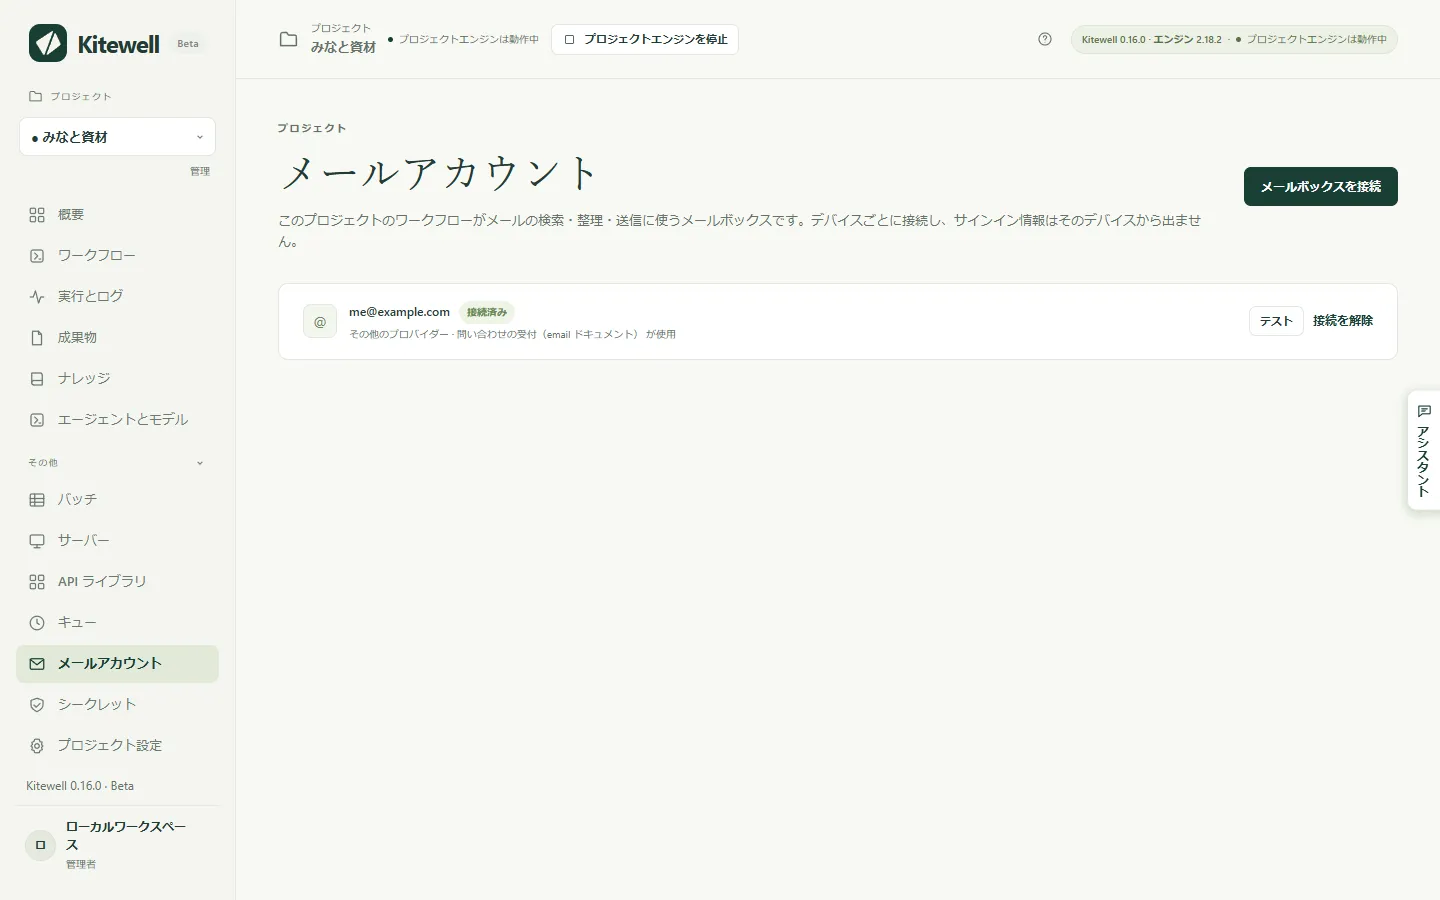Click the Beta badge next to Kitewell
This screenshot has width=1440, height=900.
188,44
